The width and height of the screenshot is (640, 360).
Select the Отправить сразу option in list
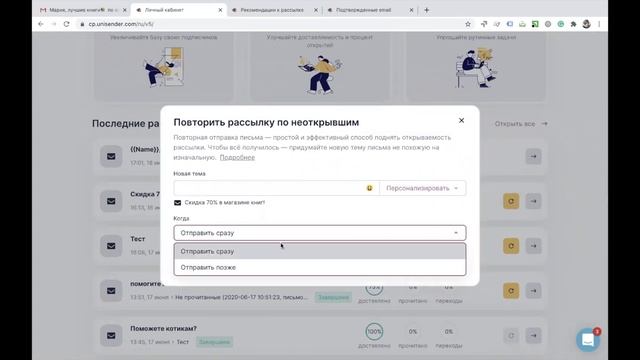(320, 251)
